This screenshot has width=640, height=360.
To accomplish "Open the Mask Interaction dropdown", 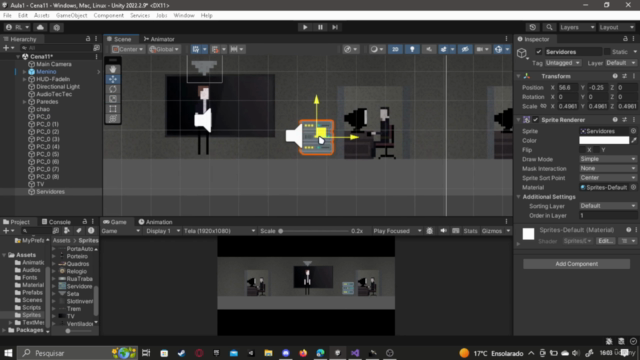I will (608, 169).
